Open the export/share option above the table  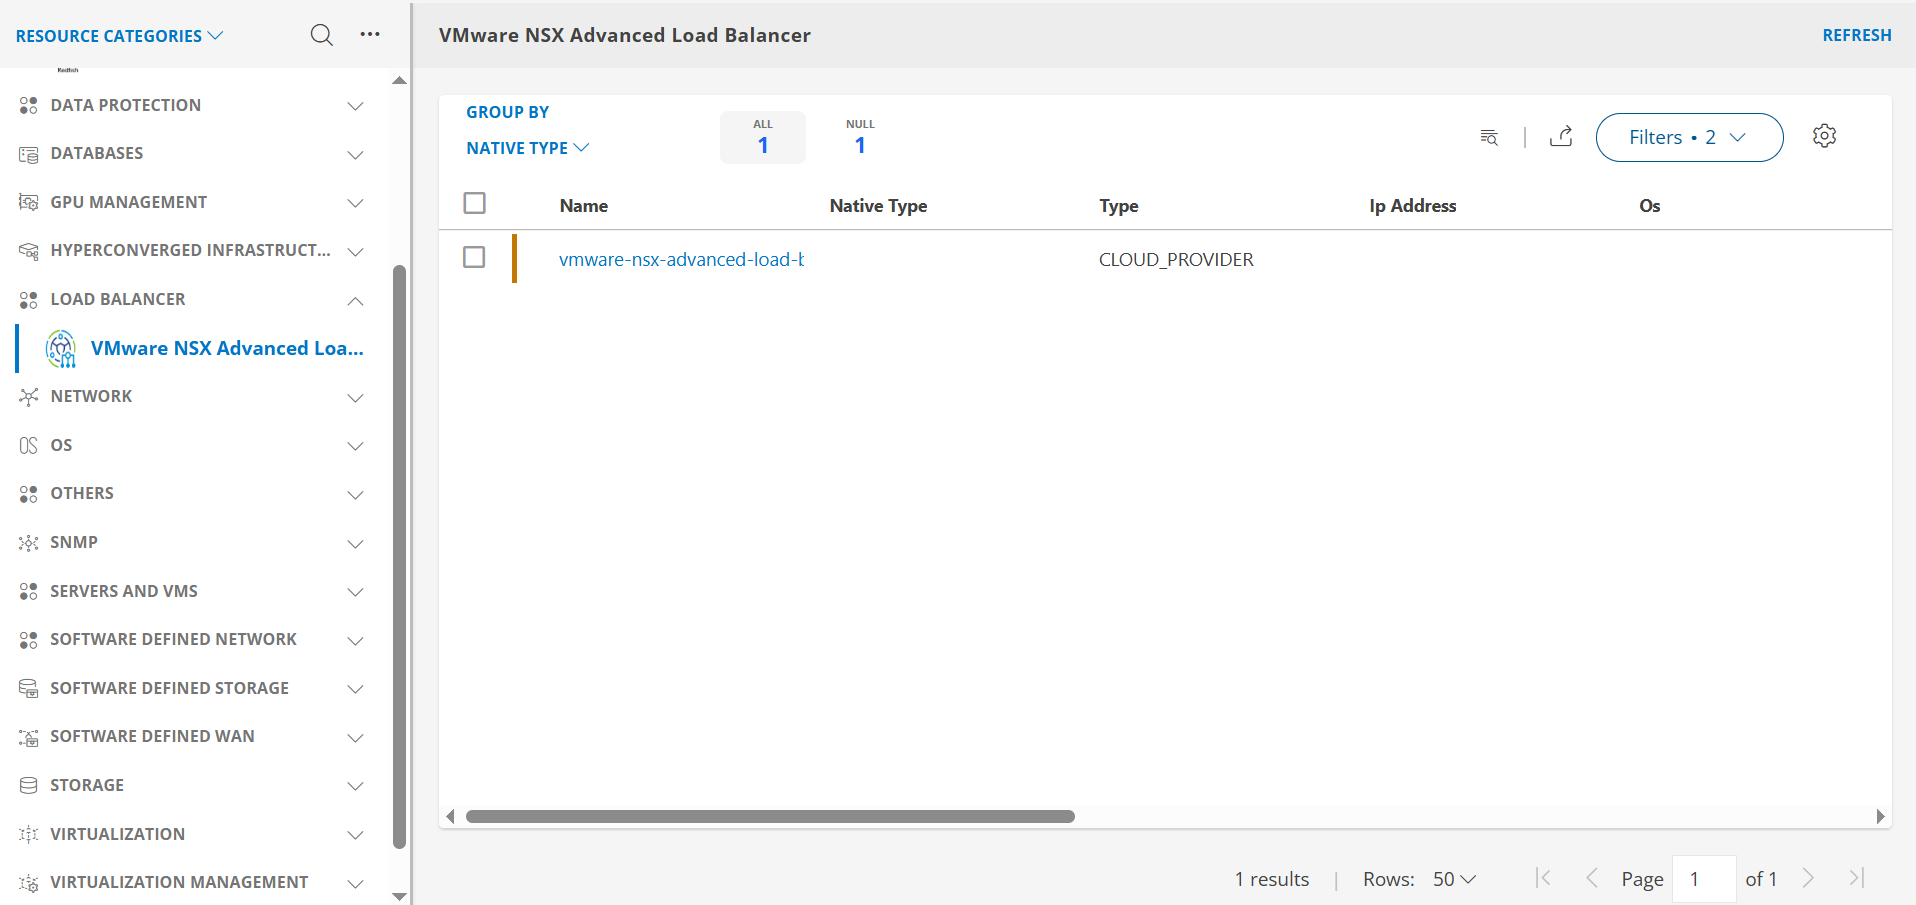click(x=1561, y=136)
